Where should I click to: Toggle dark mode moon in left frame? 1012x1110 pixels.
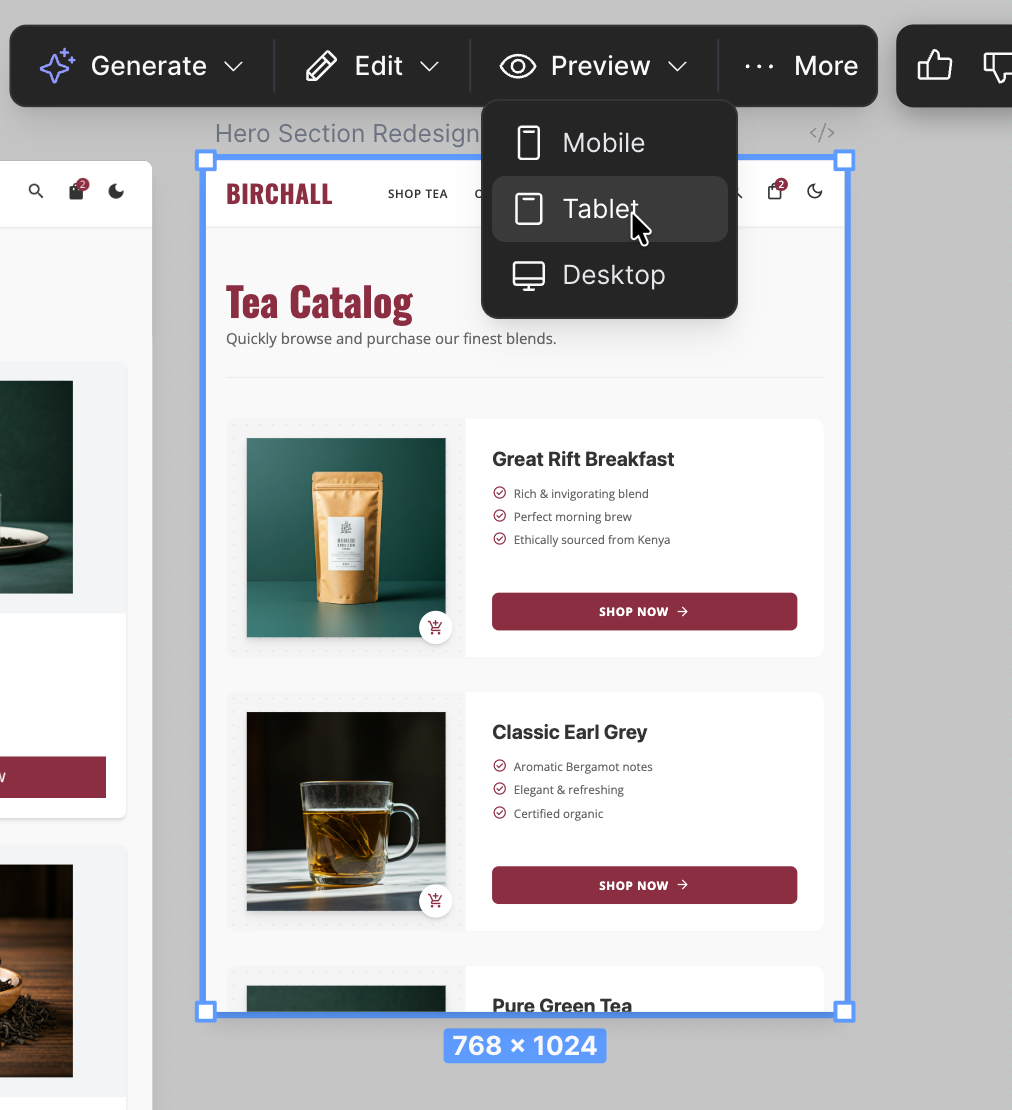tap(116, 191)
